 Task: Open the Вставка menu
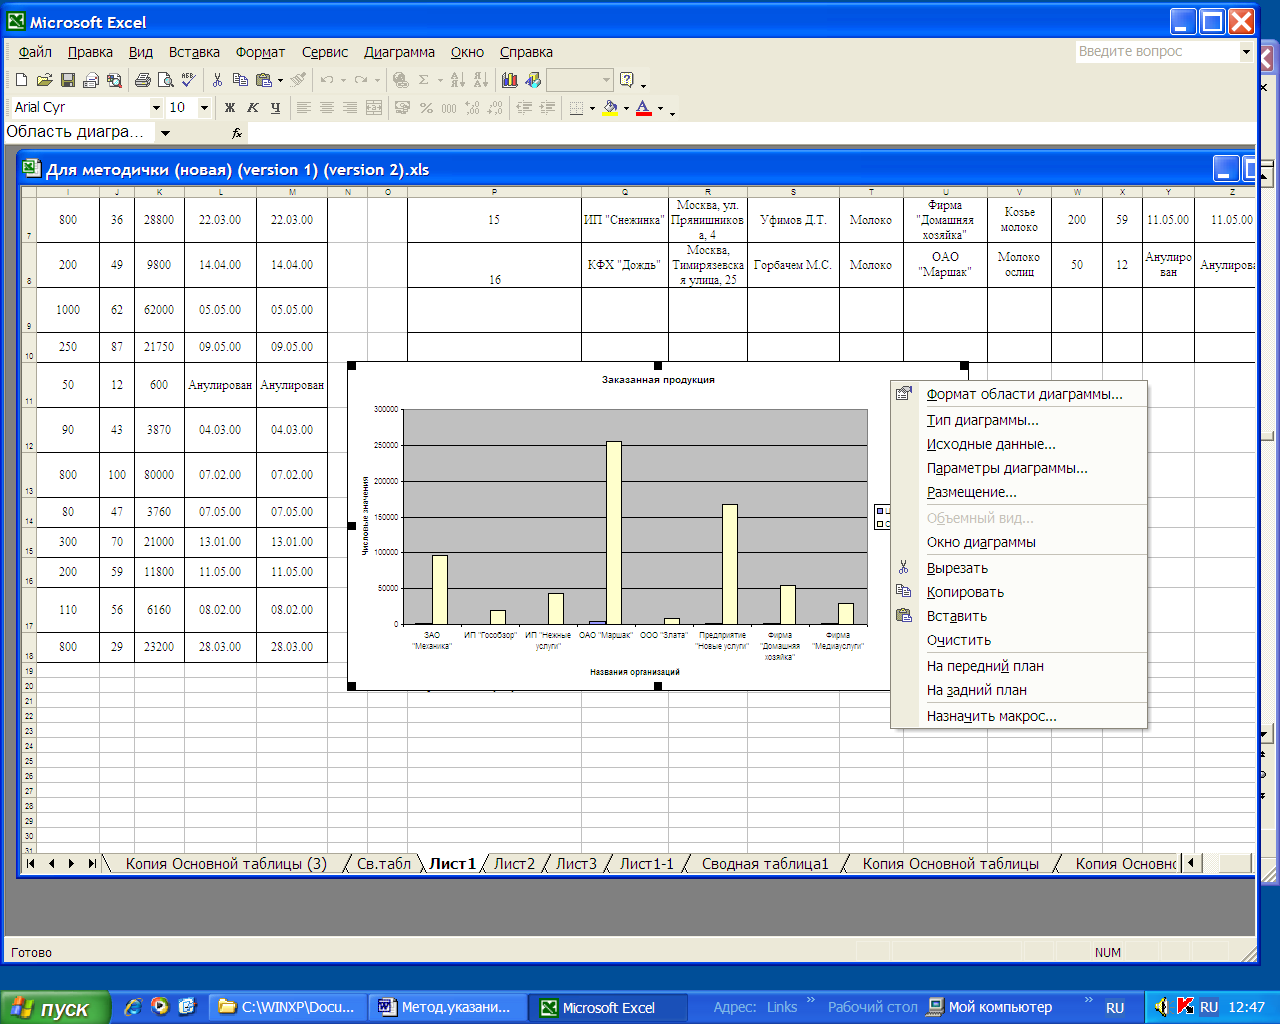pyautogui.click(x=194, y=52)
